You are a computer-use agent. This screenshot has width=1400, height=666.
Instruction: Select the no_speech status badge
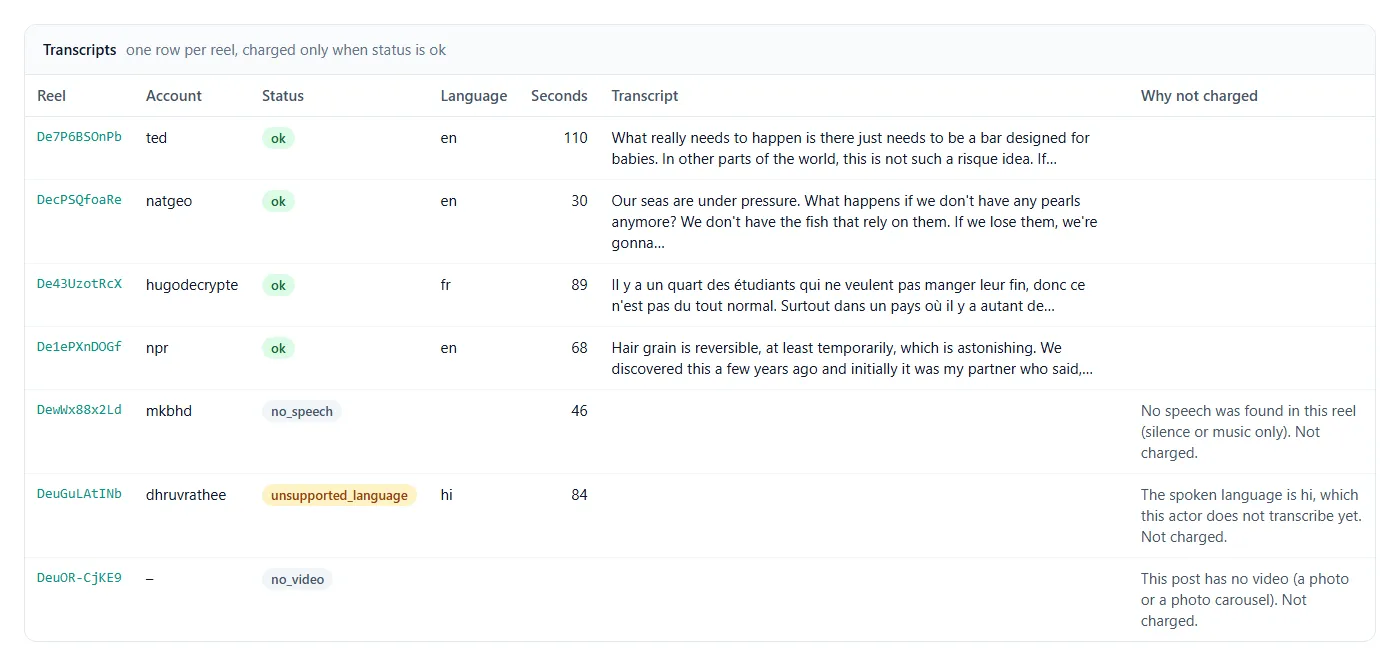302,411
